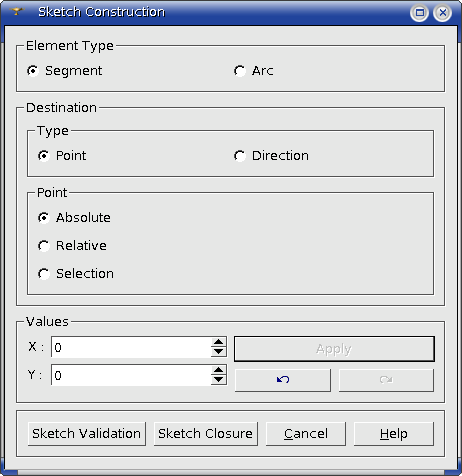Screen dimensions: 462x476
Task: Click the Sketch Validation button
Action: tap(87, 434)
